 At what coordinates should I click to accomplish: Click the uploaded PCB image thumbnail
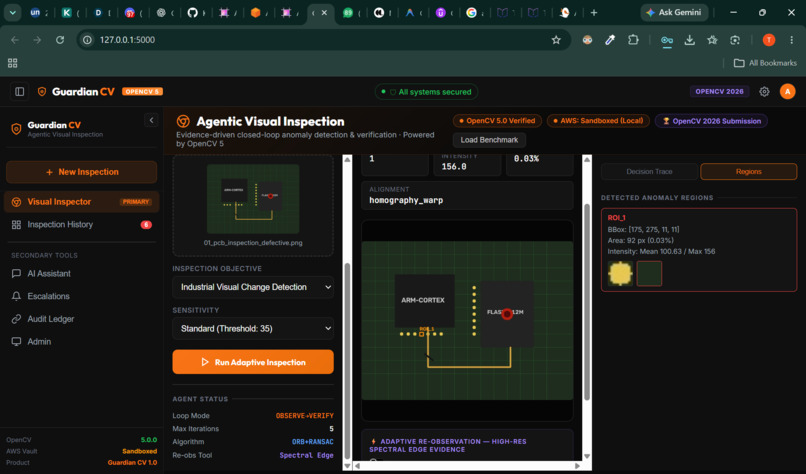point(253,198)
